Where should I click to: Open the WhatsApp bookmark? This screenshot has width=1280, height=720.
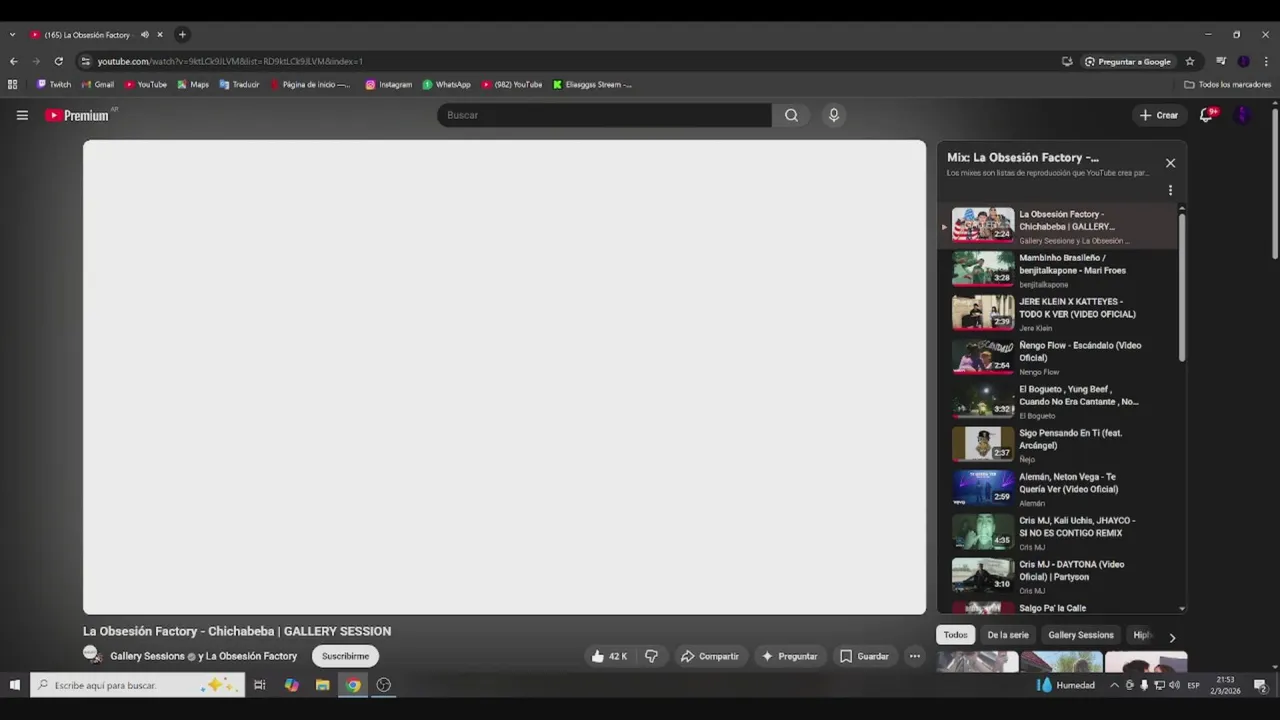pyautogui.click(x=446, y=84)
